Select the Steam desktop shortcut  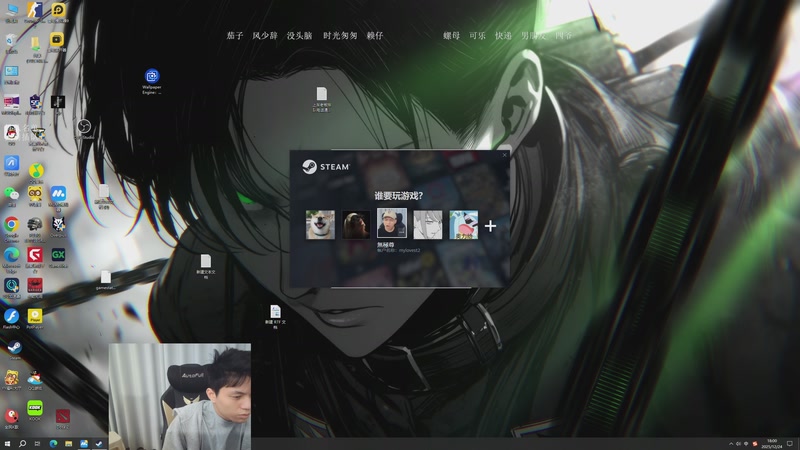pos(14,350)
